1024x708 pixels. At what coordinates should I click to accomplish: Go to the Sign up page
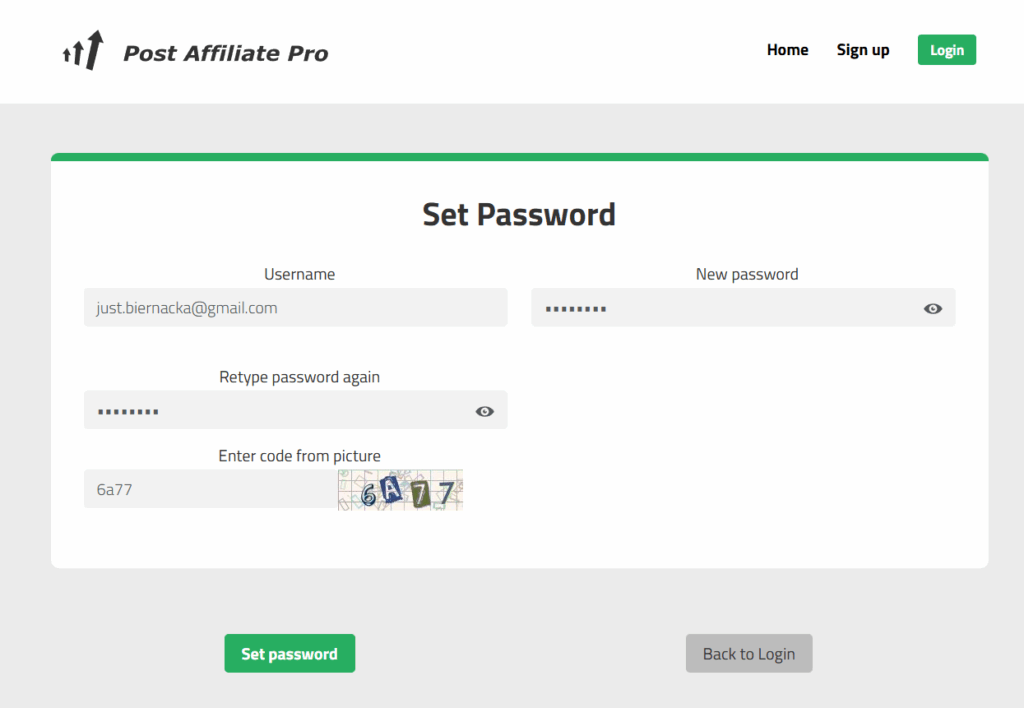coord(863,50)
